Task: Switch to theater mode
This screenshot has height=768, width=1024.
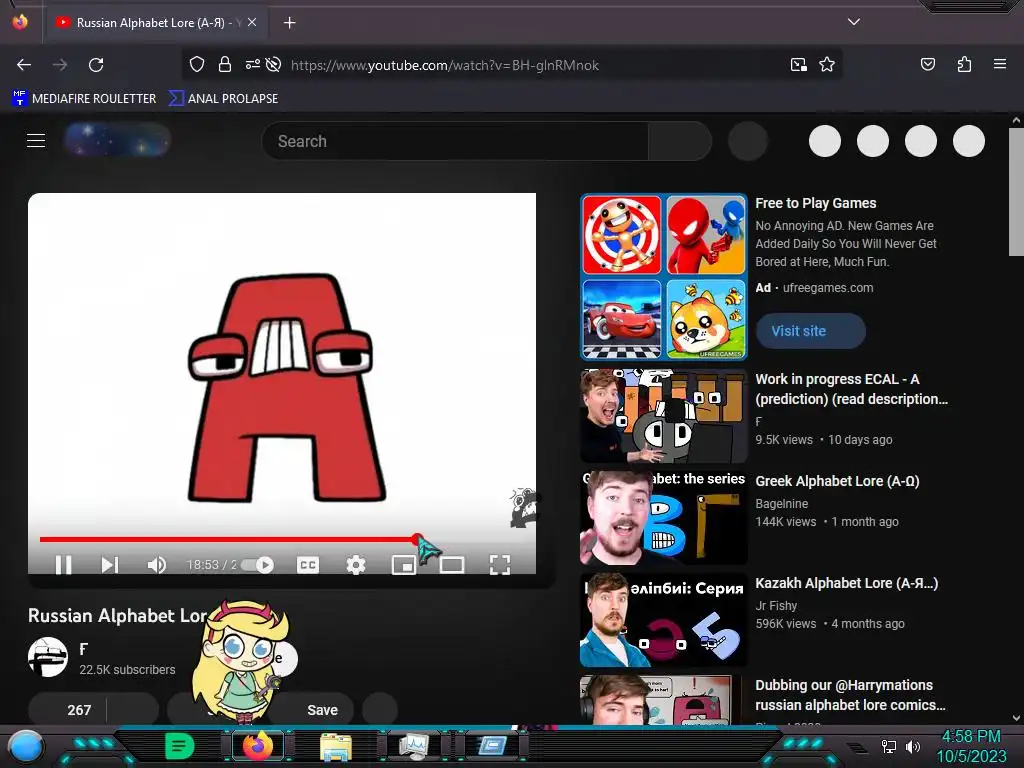Action: 452,565
